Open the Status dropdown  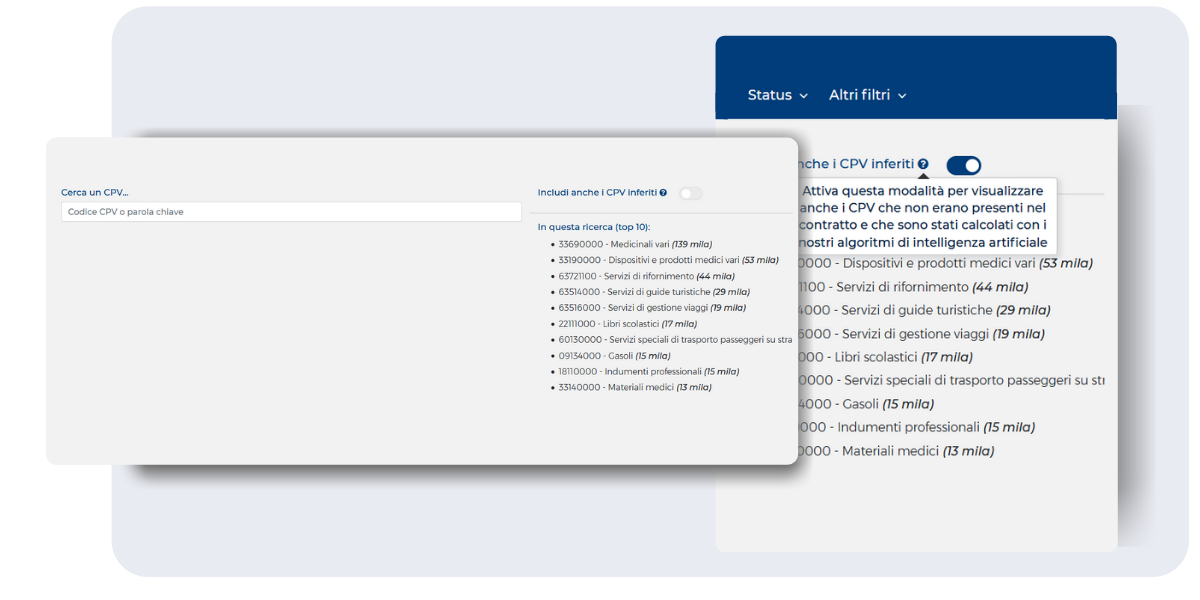[777, 95]
